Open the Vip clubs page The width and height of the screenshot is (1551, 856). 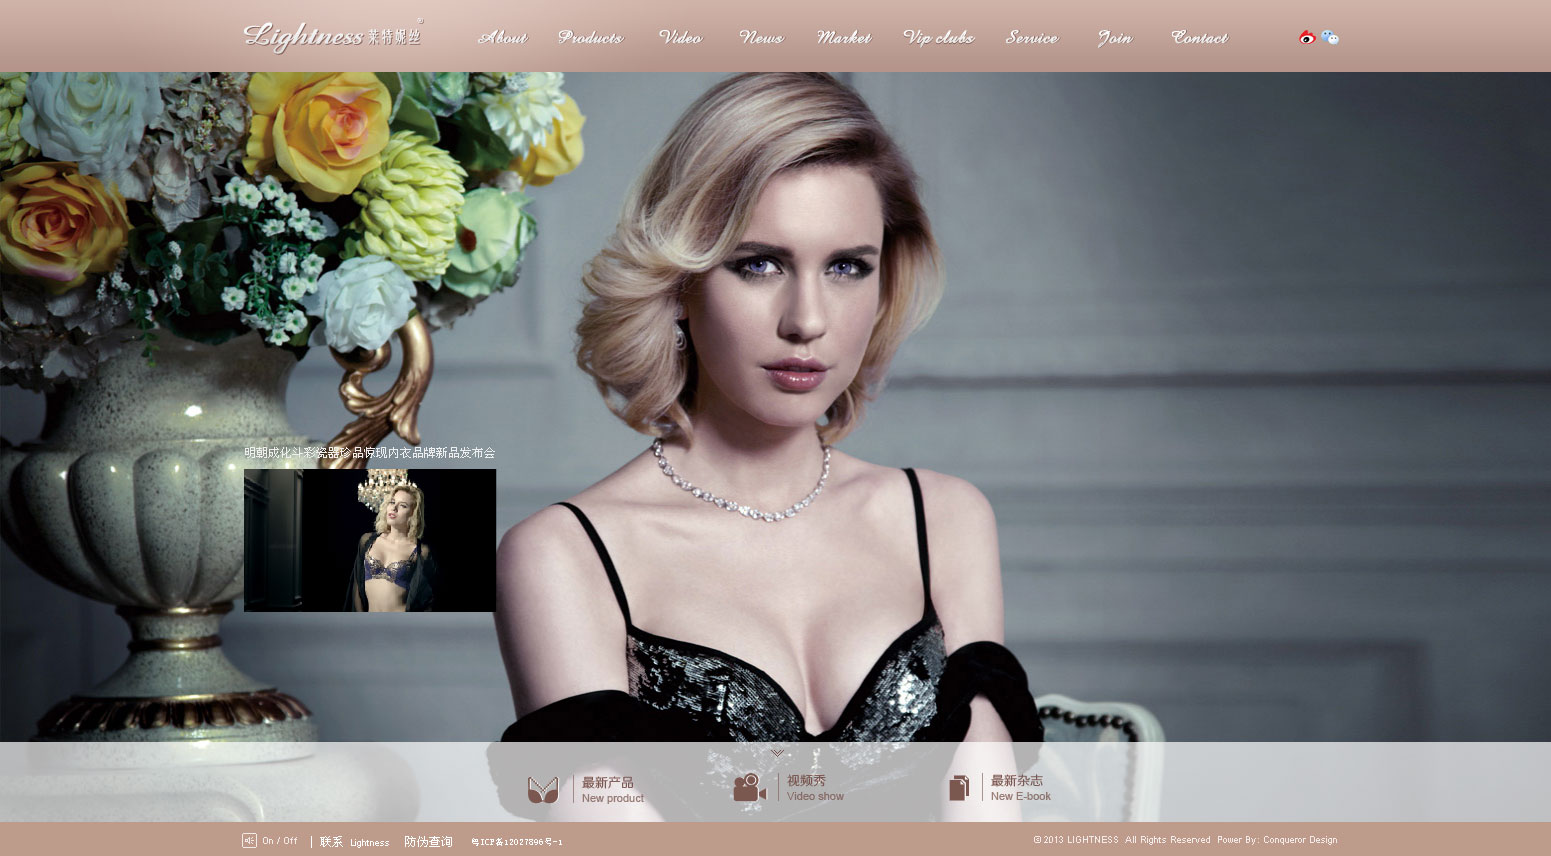pos(938,38)
